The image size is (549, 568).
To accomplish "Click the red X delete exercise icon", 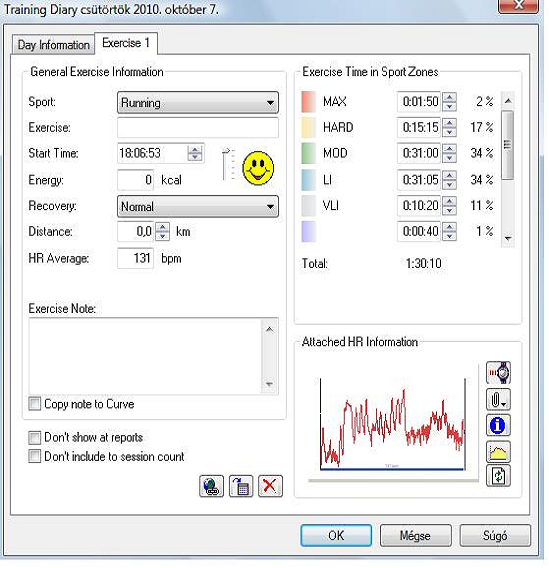I will [270, 486].
